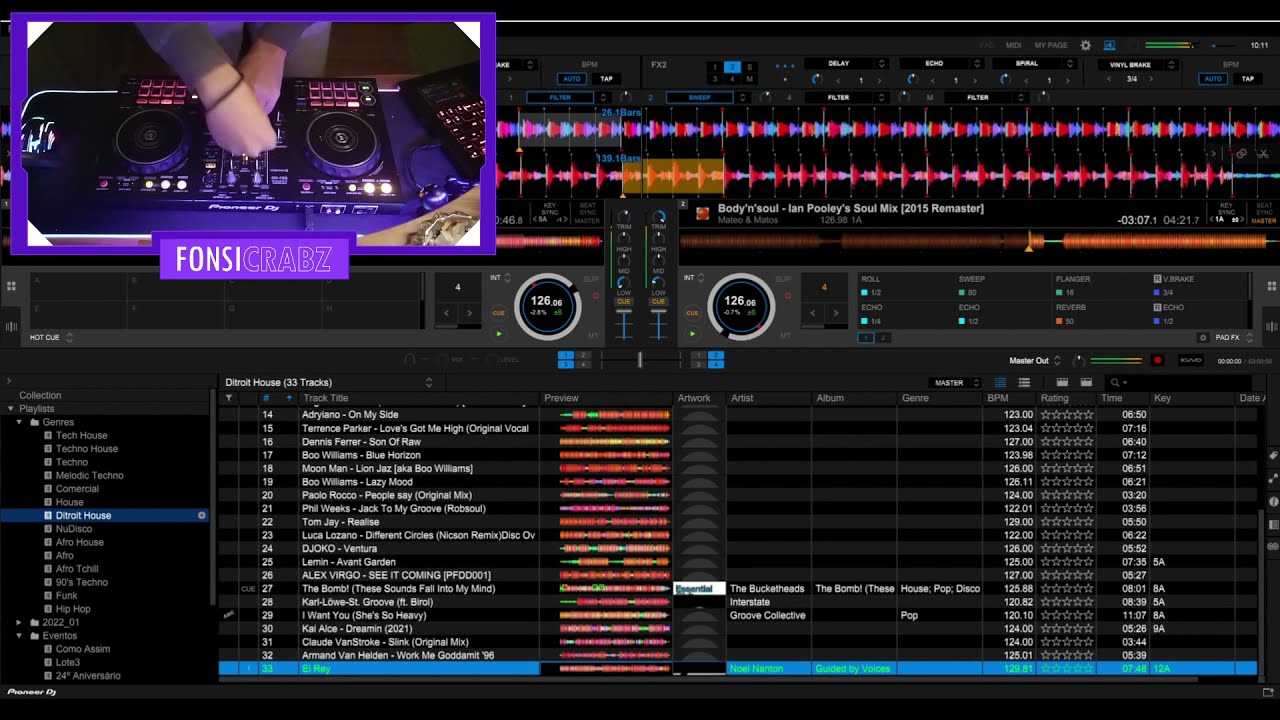The image size is (1280, 720).
Task: Toggle left deck KEY SYNC
Action: 549,208
